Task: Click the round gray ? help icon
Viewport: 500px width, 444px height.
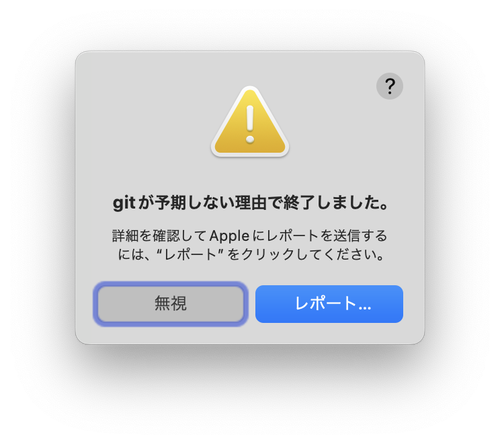Action: coord(389,86)
